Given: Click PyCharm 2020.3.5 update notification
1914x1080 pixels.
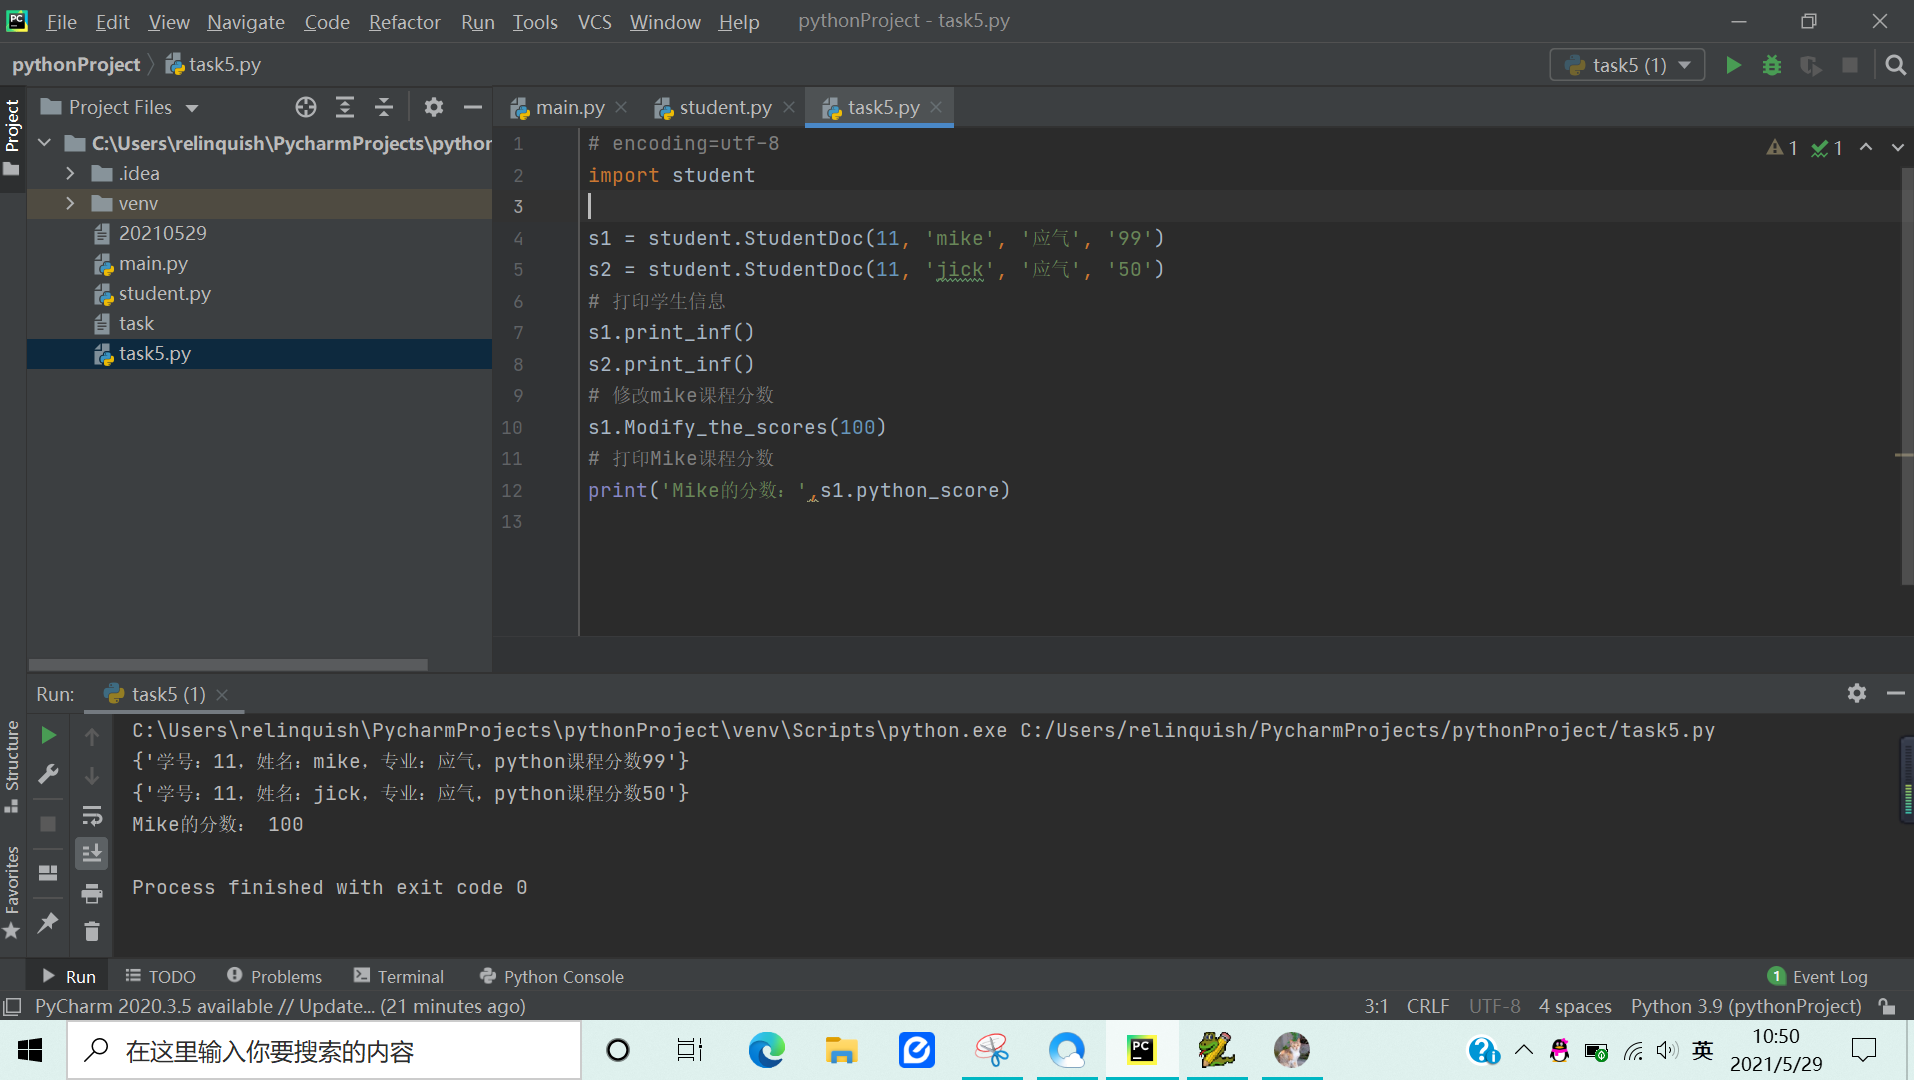Looking at the screenshot, I should tap(280, 1006).
